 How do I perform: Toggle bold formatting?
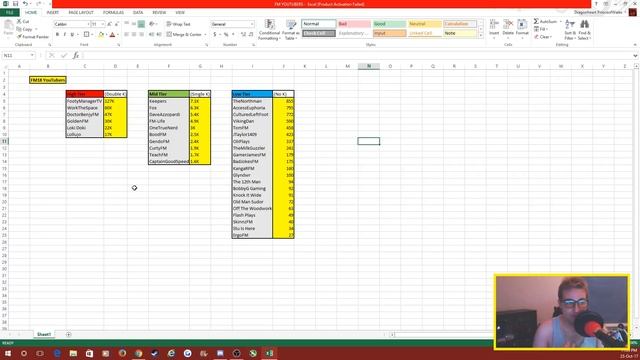click(x=57, y=35)
